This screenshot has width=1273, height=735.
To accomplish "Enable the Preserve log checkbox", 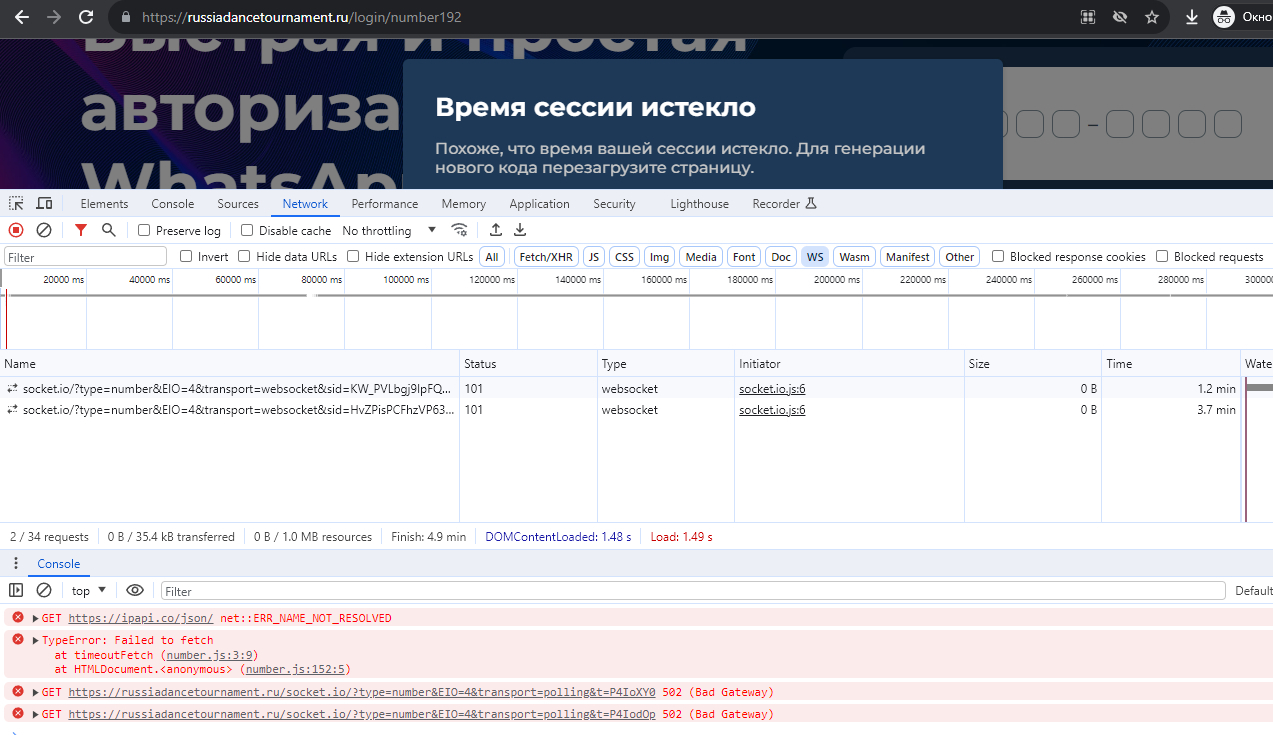I will click(145, 231).
